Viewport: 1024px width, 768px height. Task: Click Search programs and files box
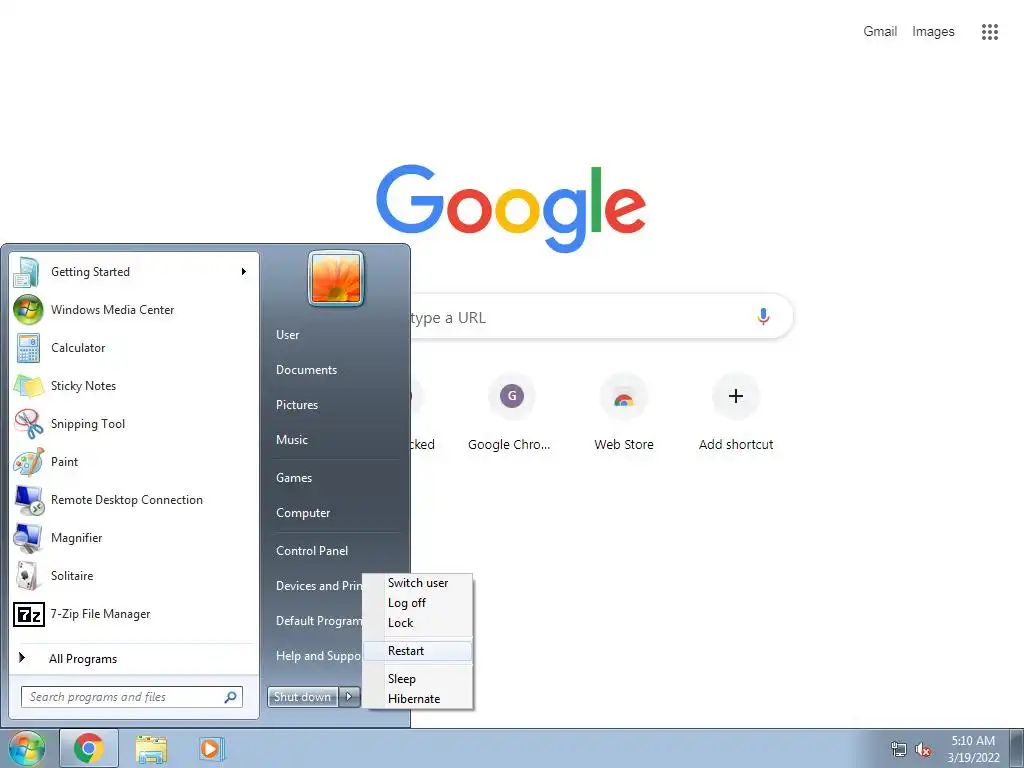click(x=132, y=697)
